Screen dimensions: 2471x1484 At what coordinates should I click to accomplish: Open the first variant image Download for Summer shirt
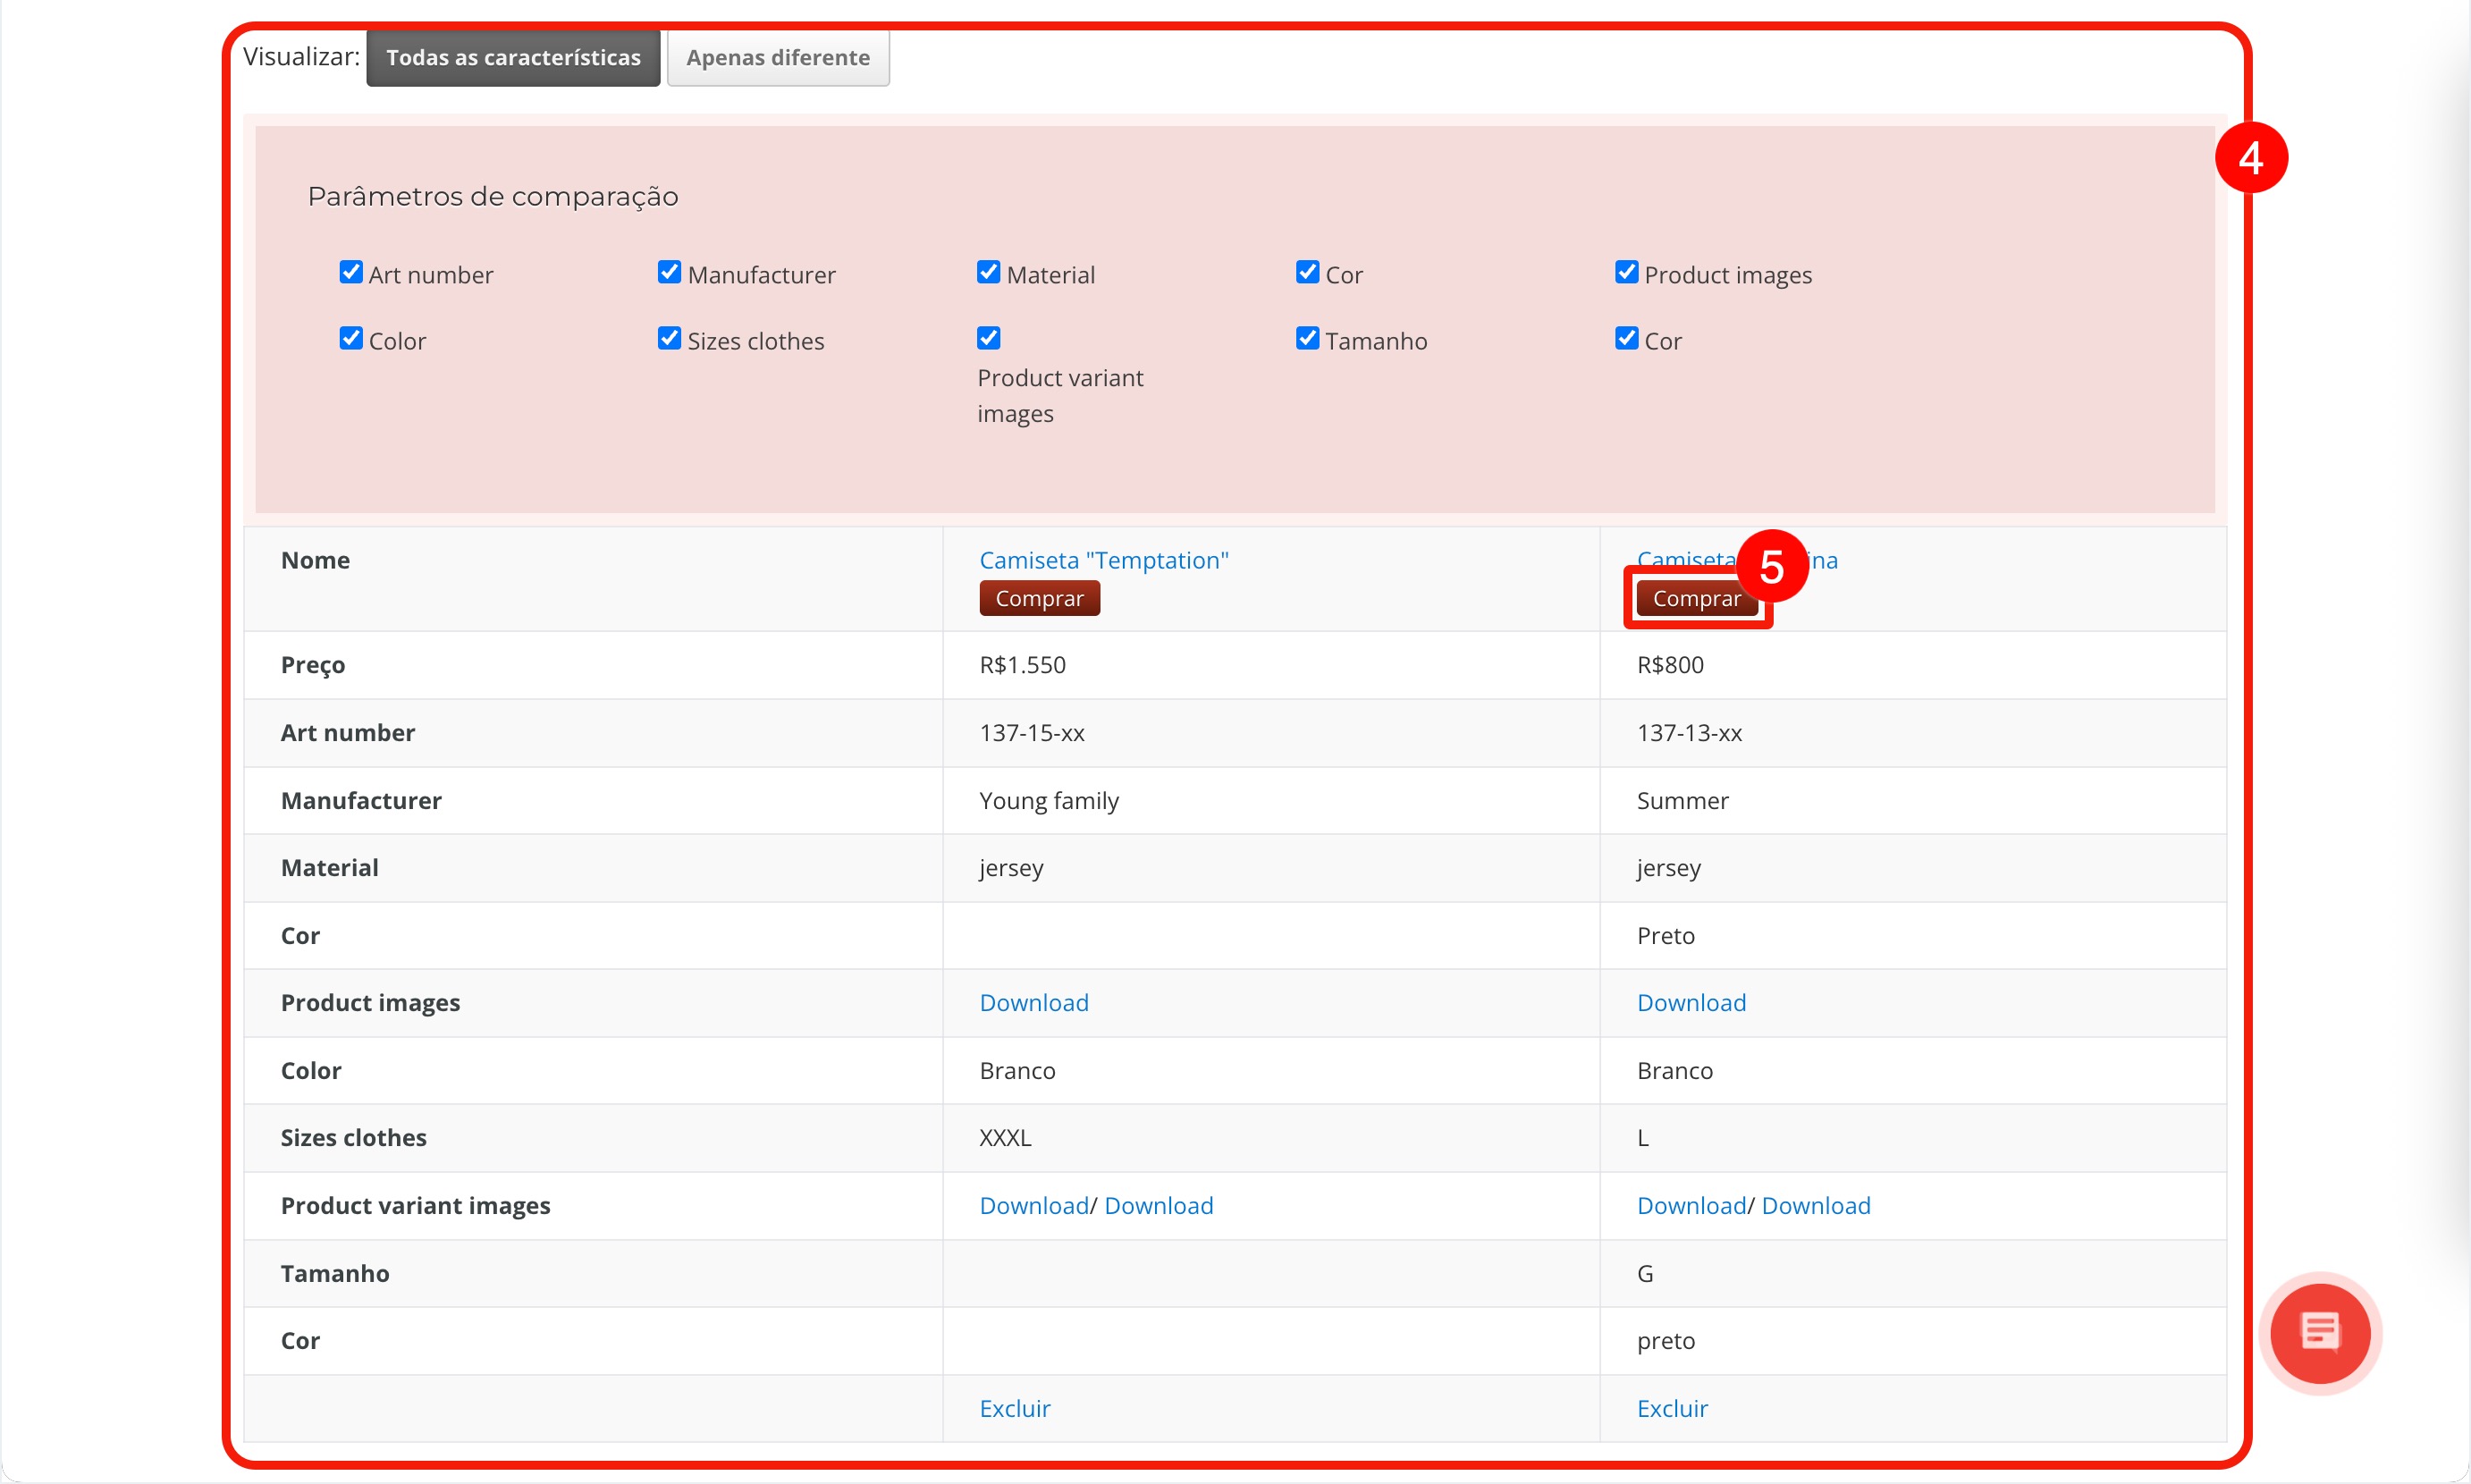[x=1691, y=1205]
